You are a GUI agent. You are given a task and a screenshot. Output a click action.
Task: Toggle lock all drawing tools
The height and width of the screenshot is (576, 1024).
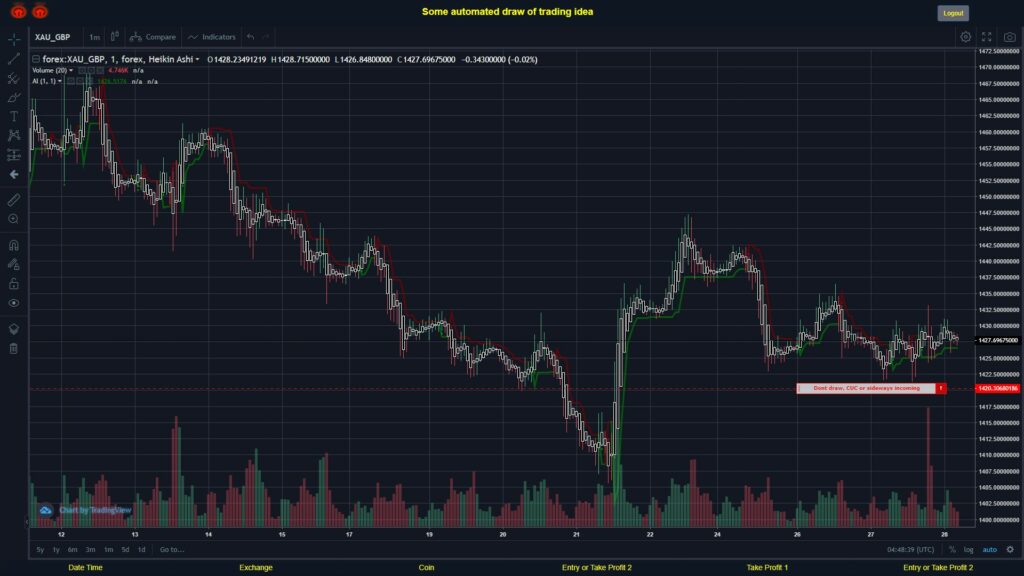[14, 283]
